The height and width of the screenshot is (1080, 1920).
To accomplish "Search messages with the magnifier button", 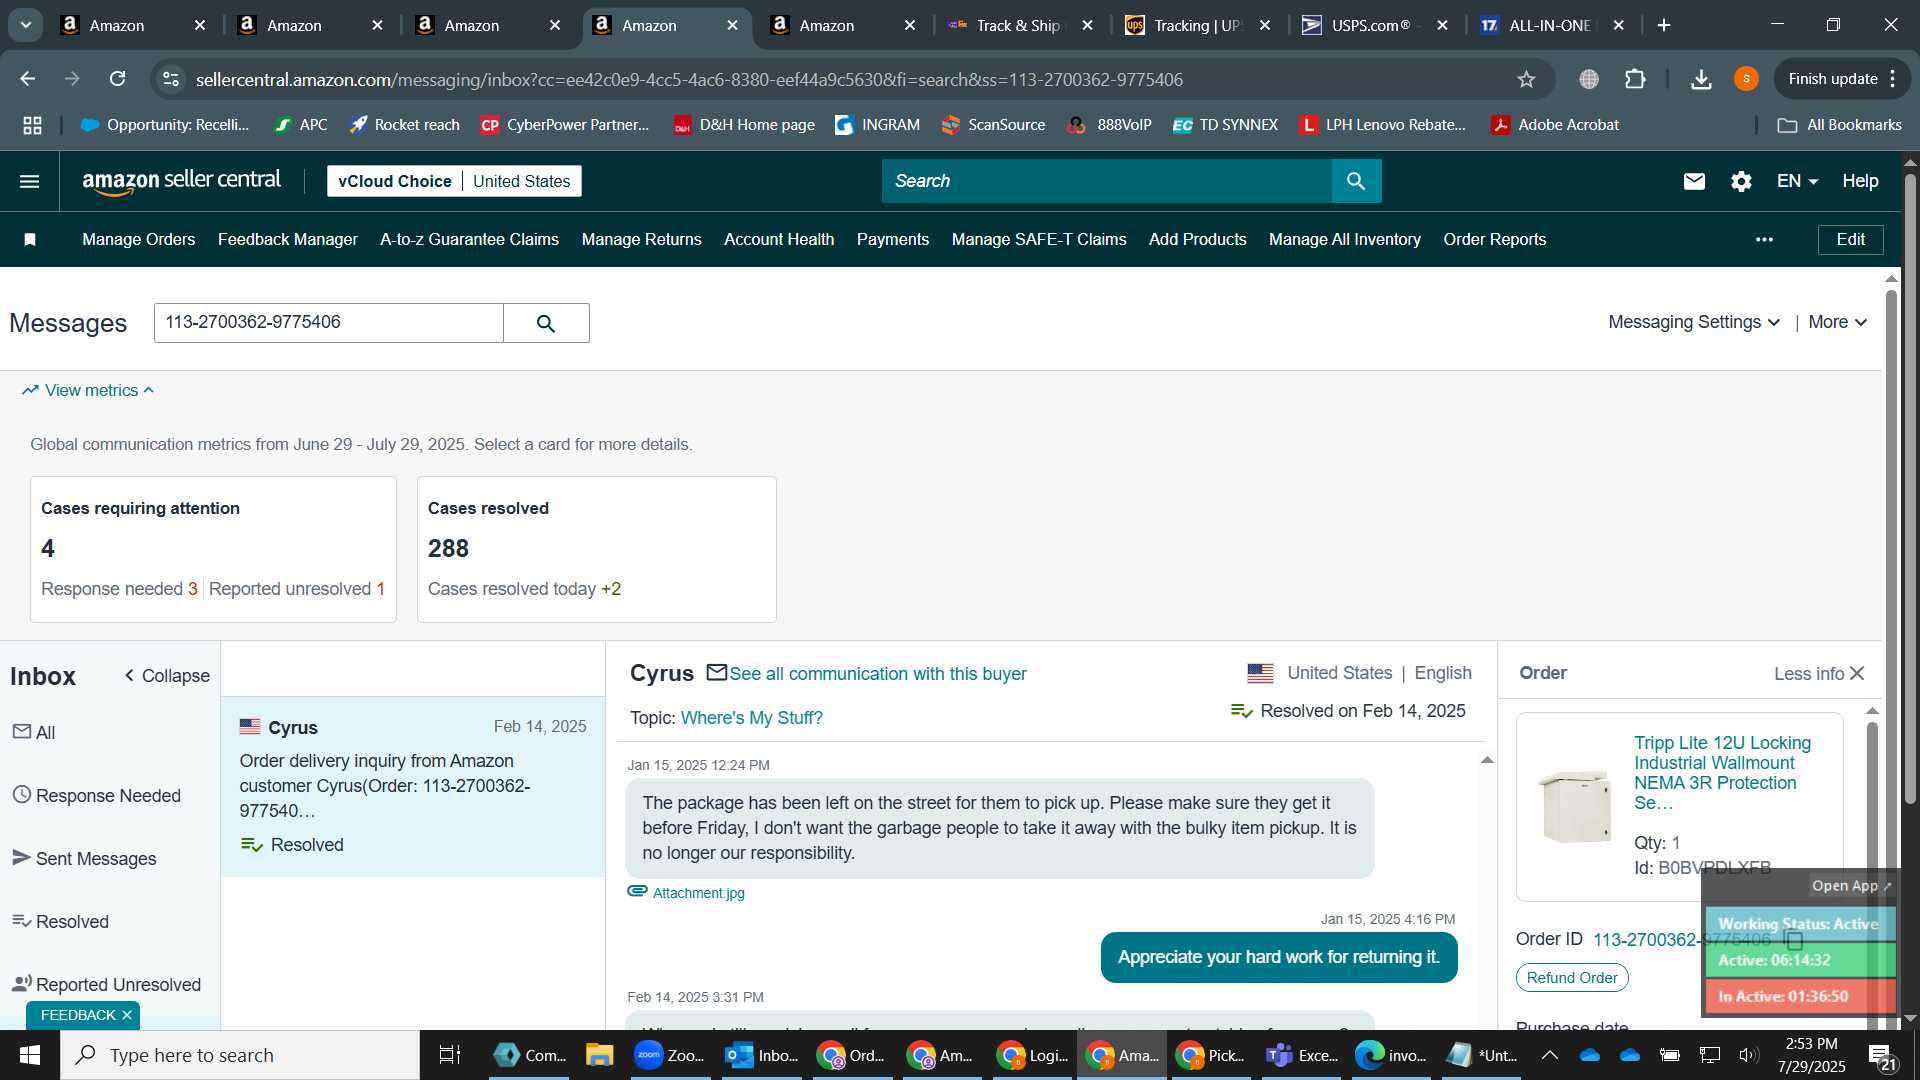I will [x=546, y=323].
